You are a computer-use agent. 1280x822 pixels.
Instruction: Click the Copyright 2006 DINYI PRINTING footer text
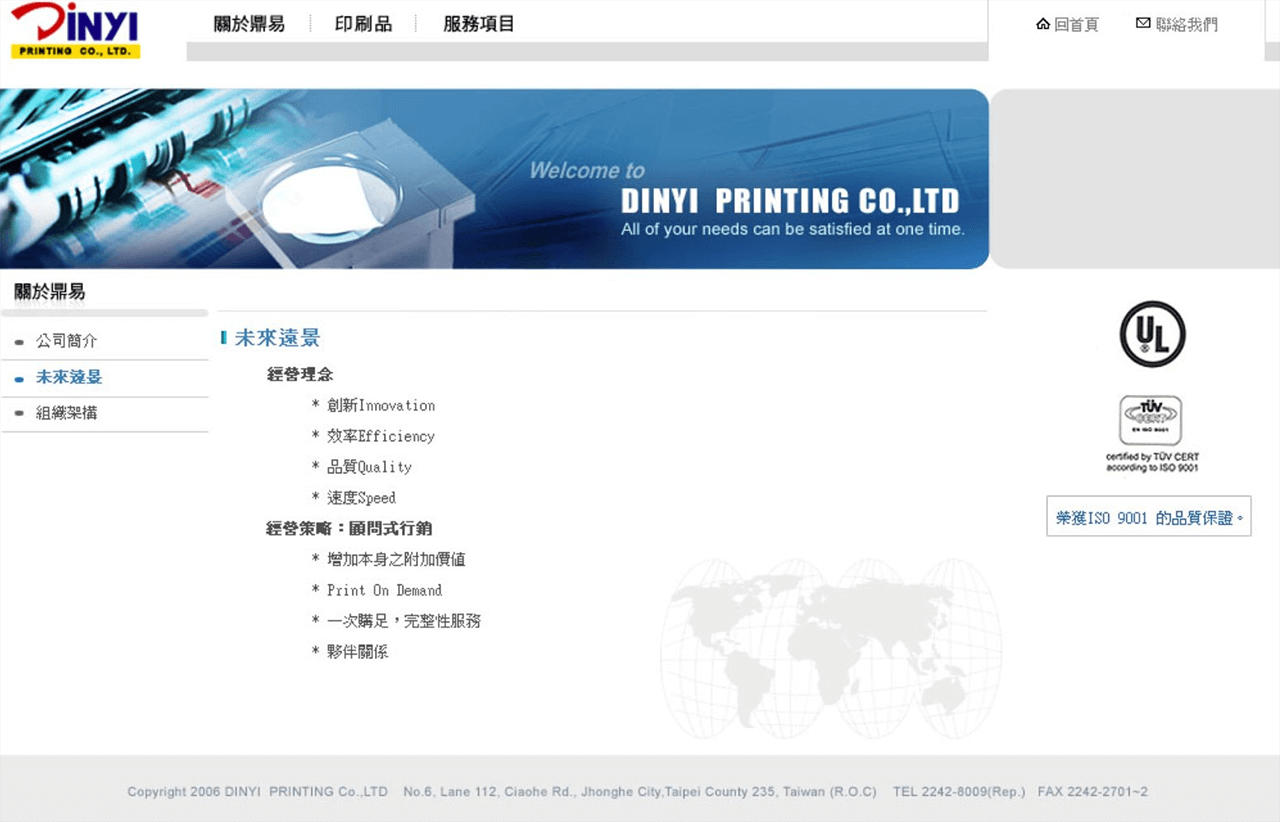tap(257, 792)
